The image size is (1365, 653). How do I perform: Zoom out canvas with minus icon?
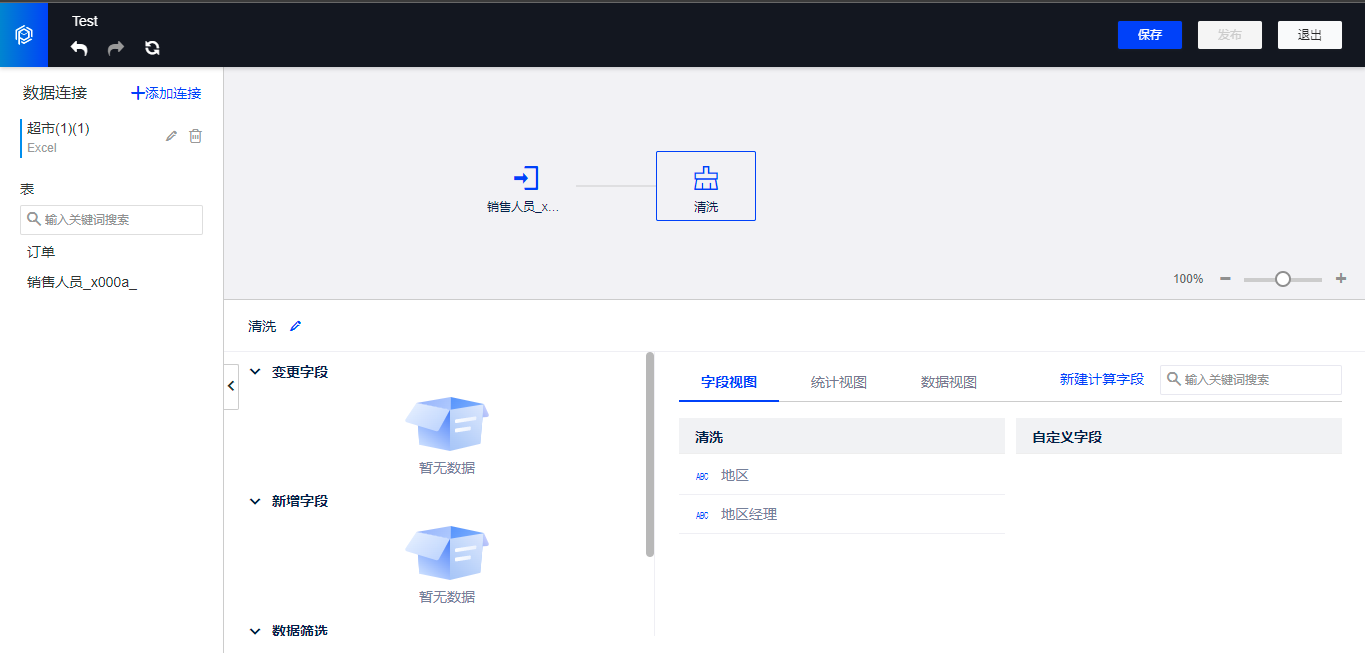(x=1225, y=279)
